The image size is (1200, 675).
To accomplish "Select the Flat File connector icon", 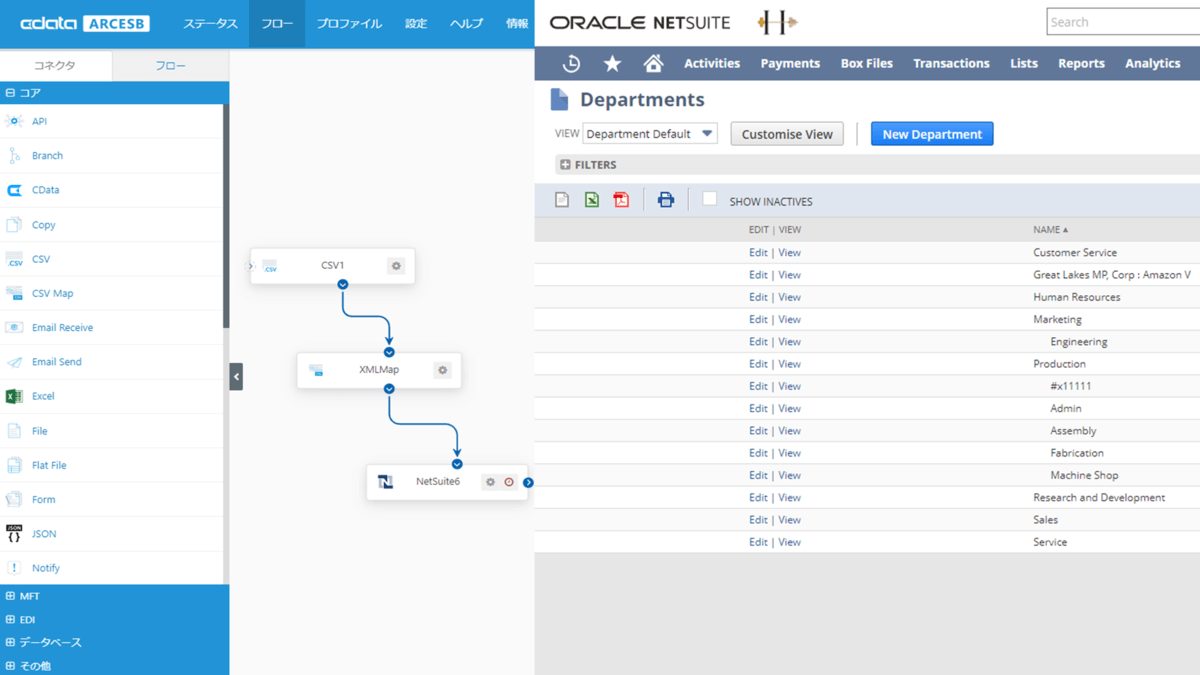I will (x=14, y=465).
